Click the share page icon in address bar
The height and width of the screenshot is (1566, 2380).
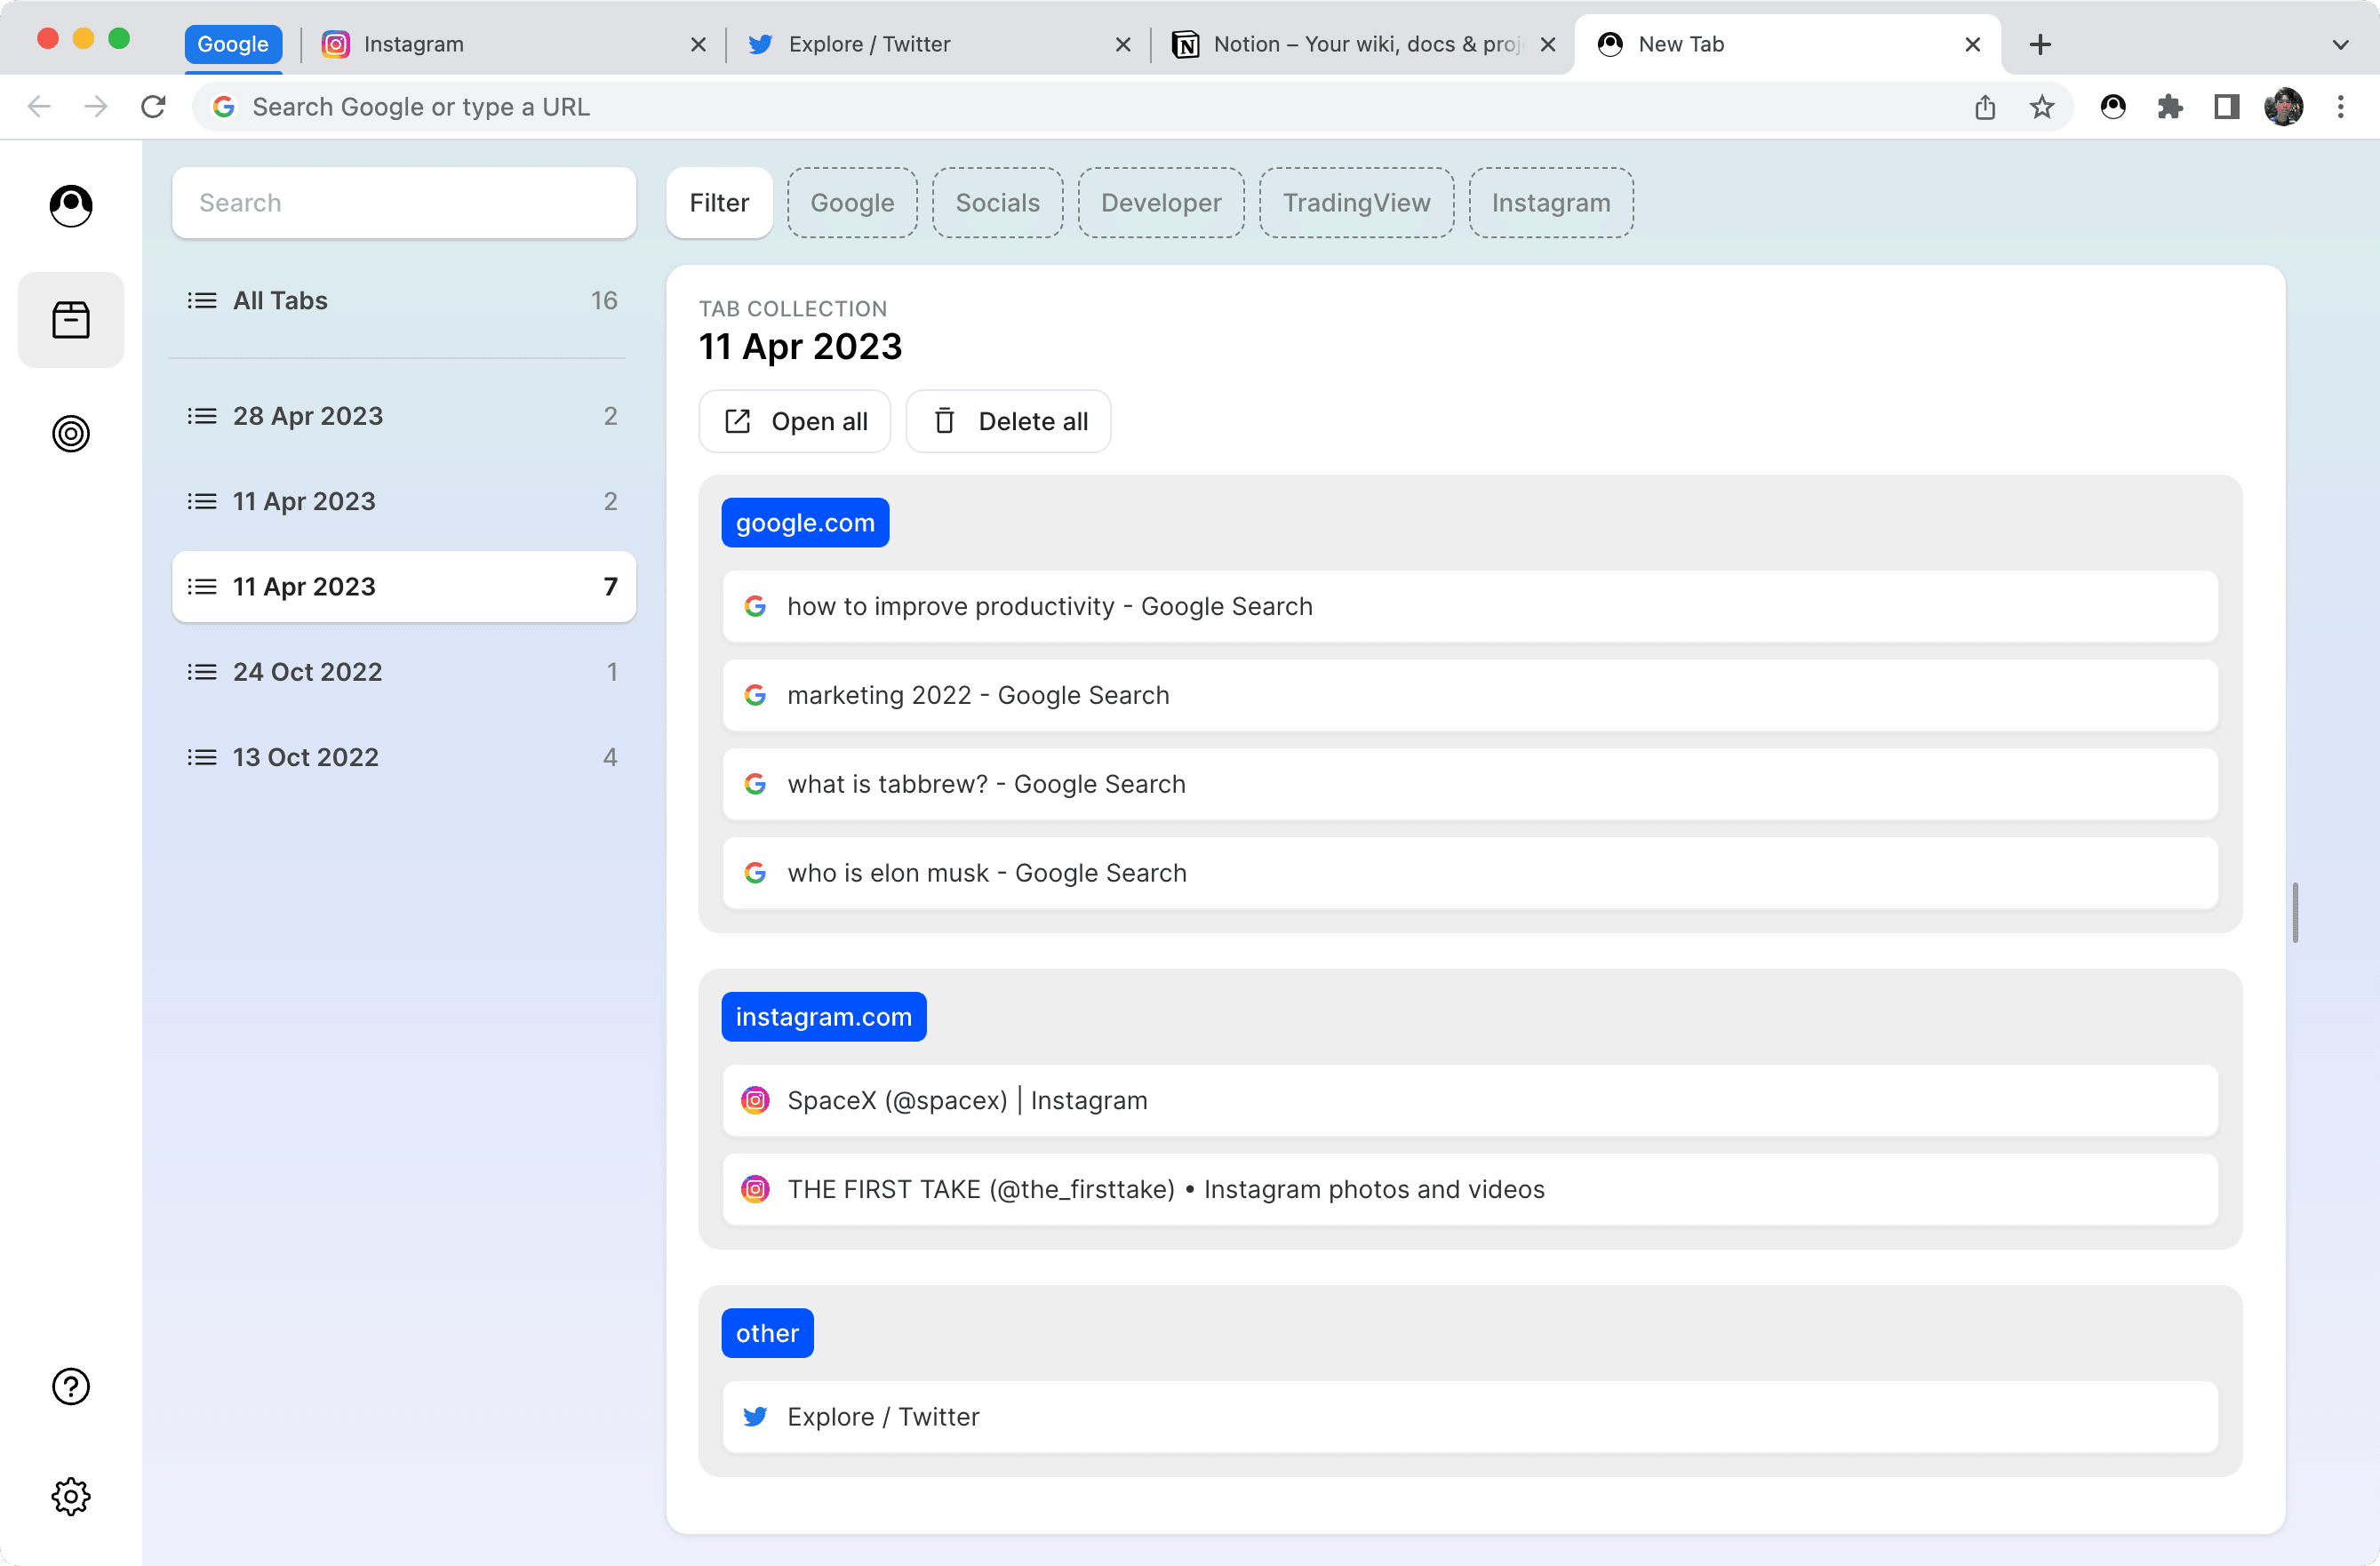[x=1985, y=107]
